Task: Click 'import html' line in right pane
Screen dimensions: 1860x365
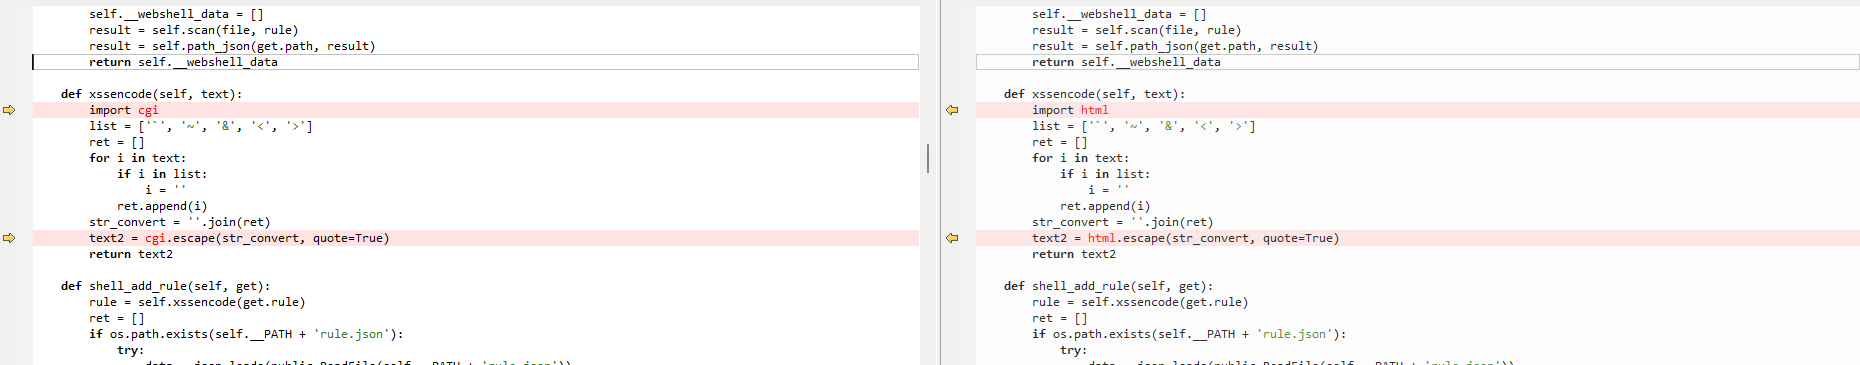Action: click(x=1070, y=110)
